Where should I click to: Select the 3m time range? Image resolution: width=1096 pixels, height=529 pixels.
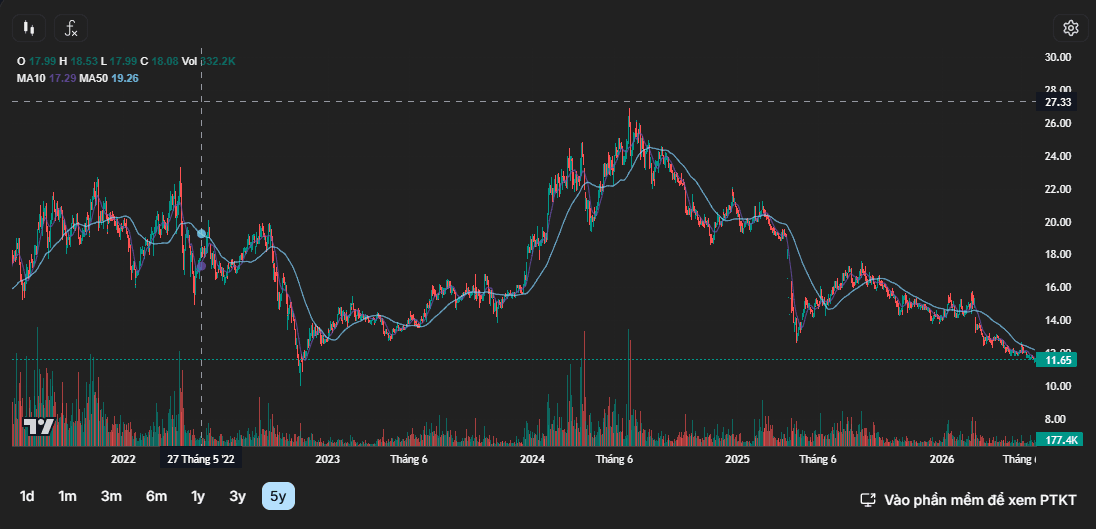coord(111,496)
